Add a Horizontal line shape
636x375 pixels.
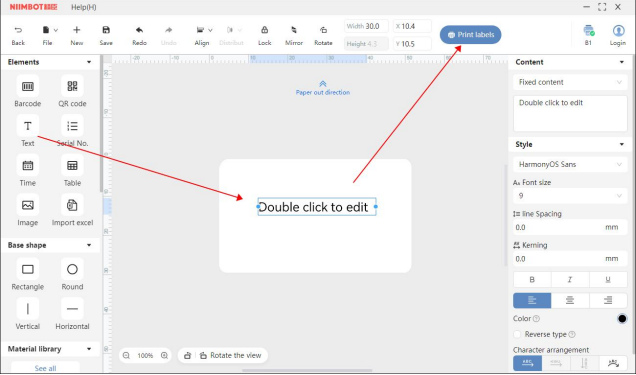72,309
